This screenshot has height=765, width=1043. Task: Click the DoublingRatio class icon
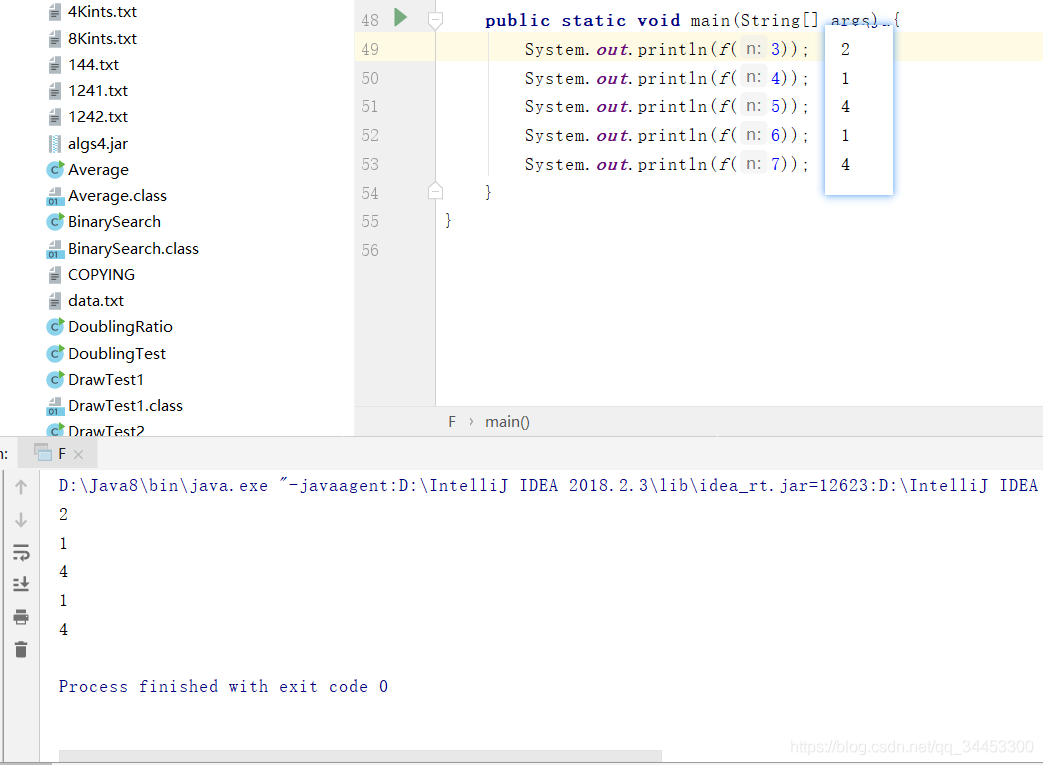coord(55,327)
